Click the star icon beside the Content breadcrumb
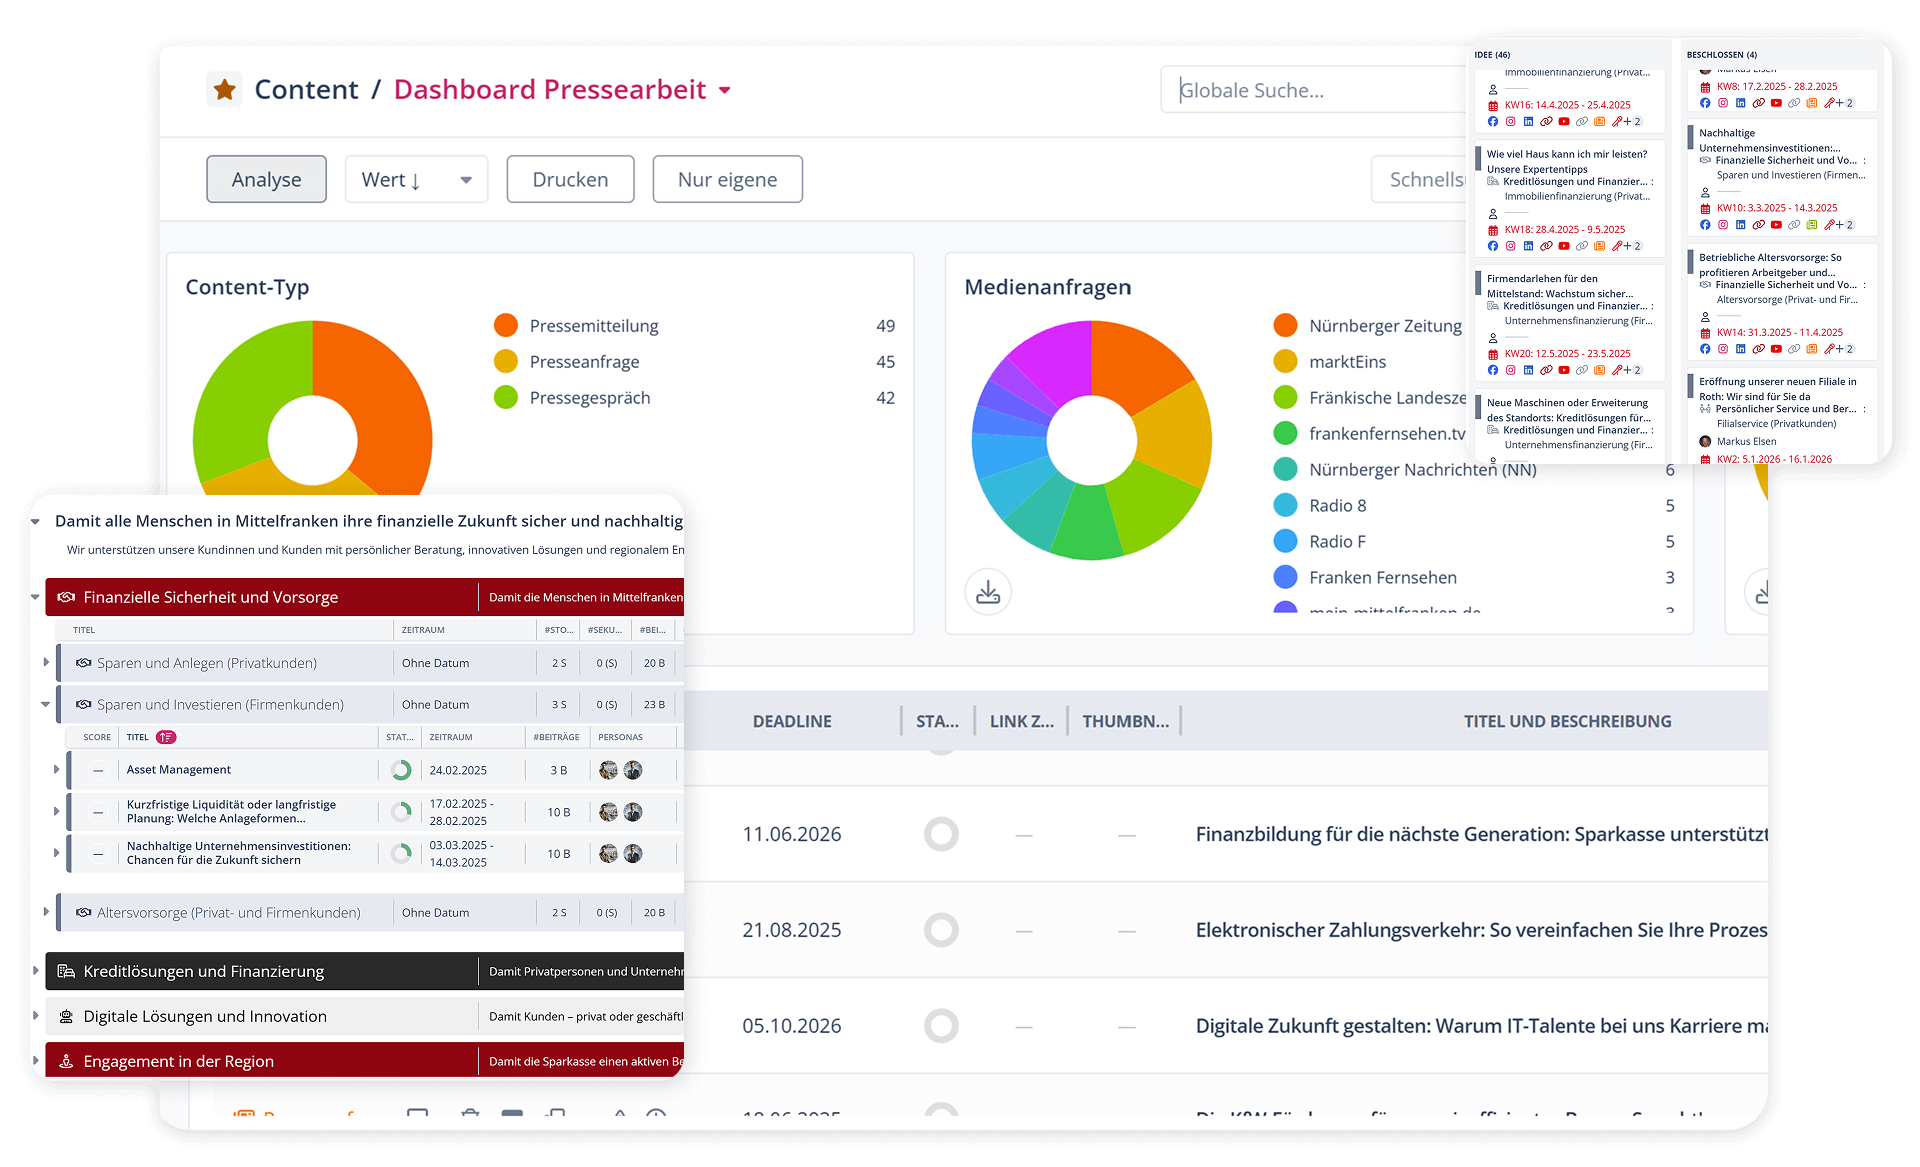Screen dimensions: 1920x1167 224,89
